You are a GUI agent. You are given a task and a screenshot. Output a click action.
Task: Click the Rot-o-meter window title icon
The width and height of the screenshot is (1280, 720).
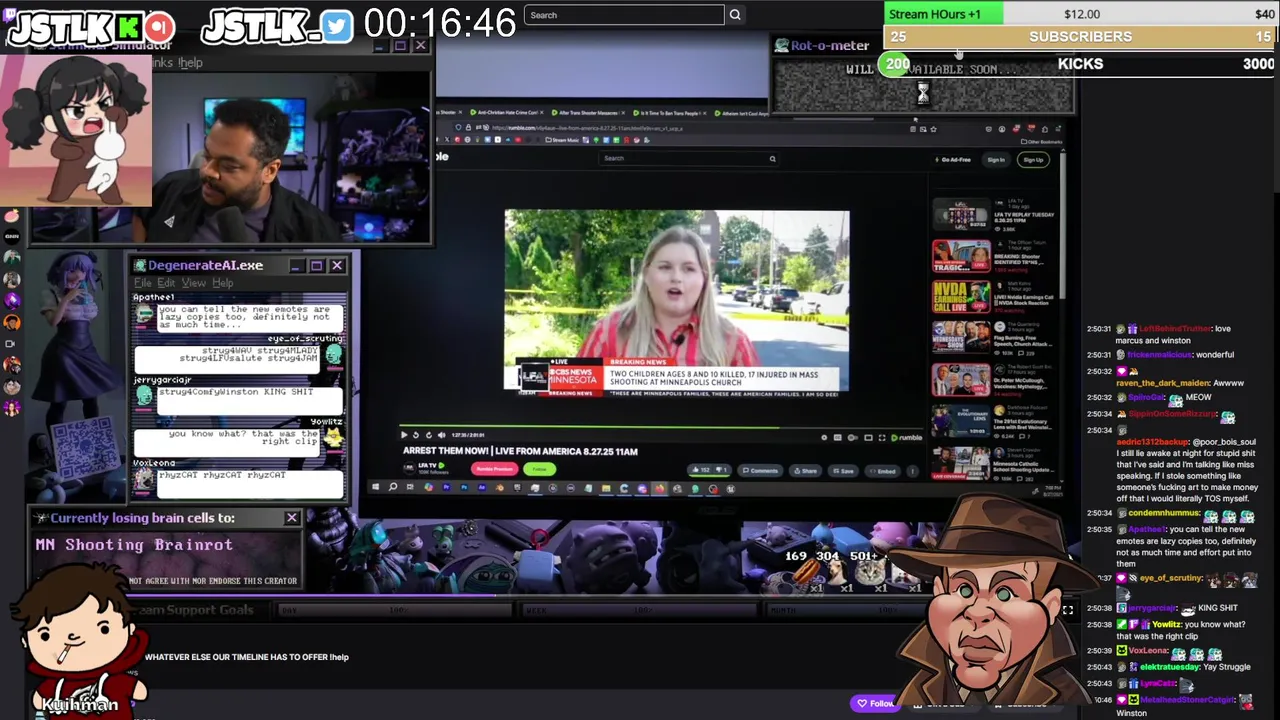781,45
